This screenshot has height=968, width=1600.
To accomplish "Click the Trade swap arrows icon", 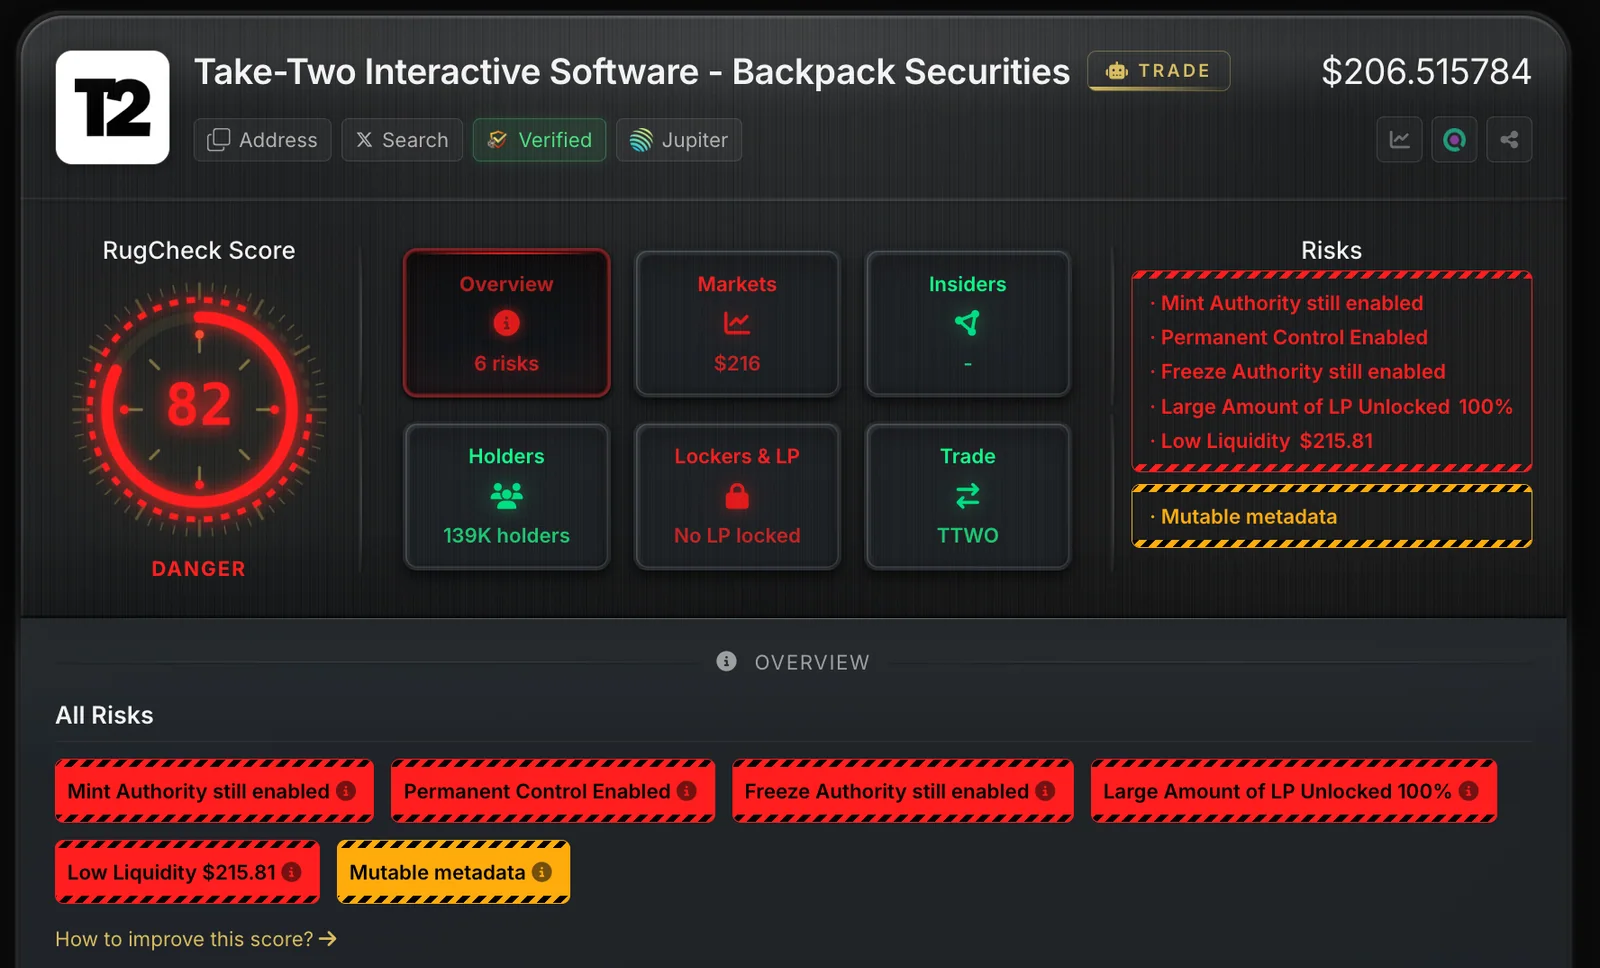I will pyautogui.click(x=967, y=495).
